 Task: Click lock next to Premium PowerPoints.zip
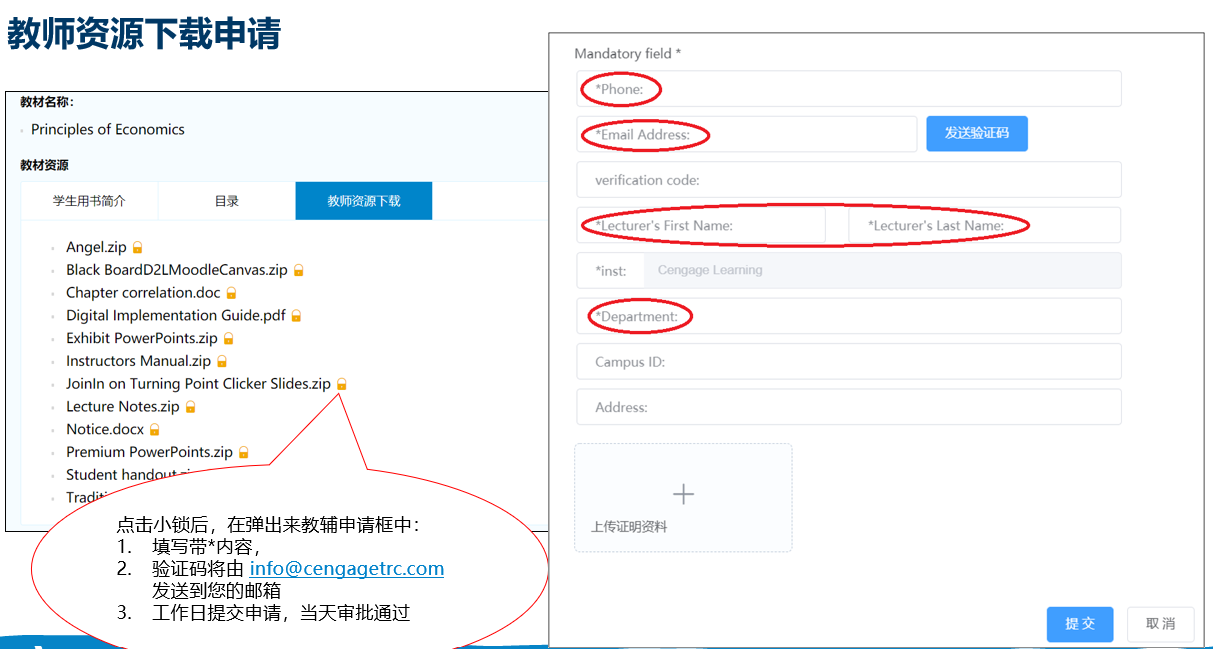tap(243, 453)
